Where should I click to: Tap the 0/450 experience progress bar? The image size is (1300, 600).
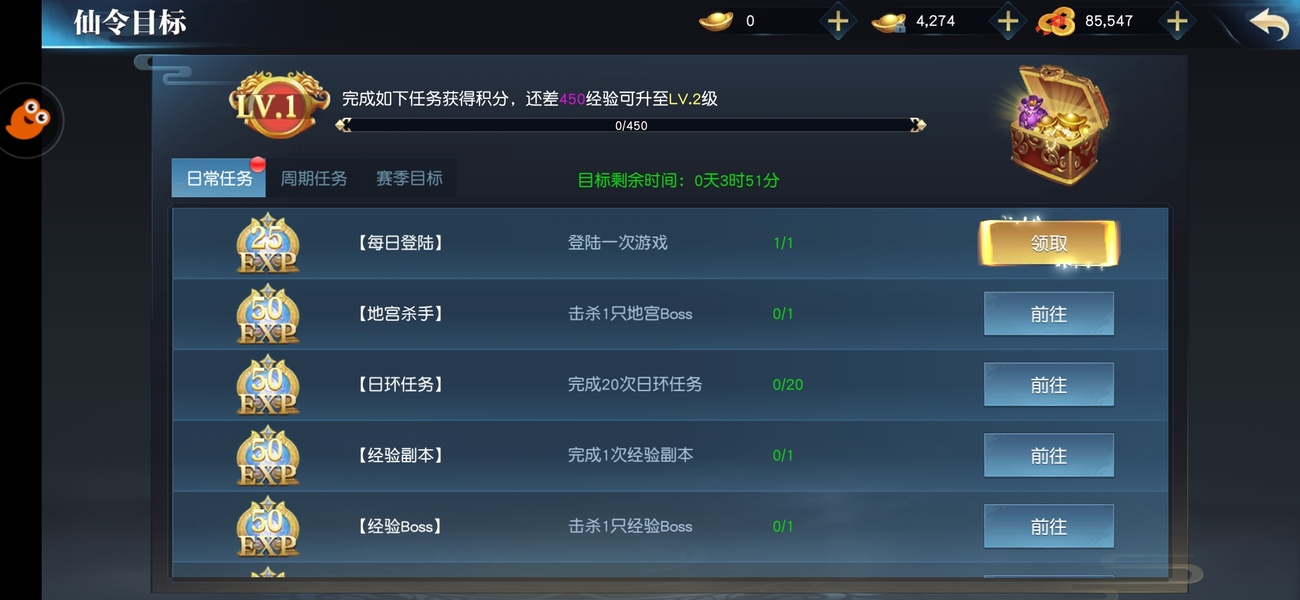(x=631, y=125)
